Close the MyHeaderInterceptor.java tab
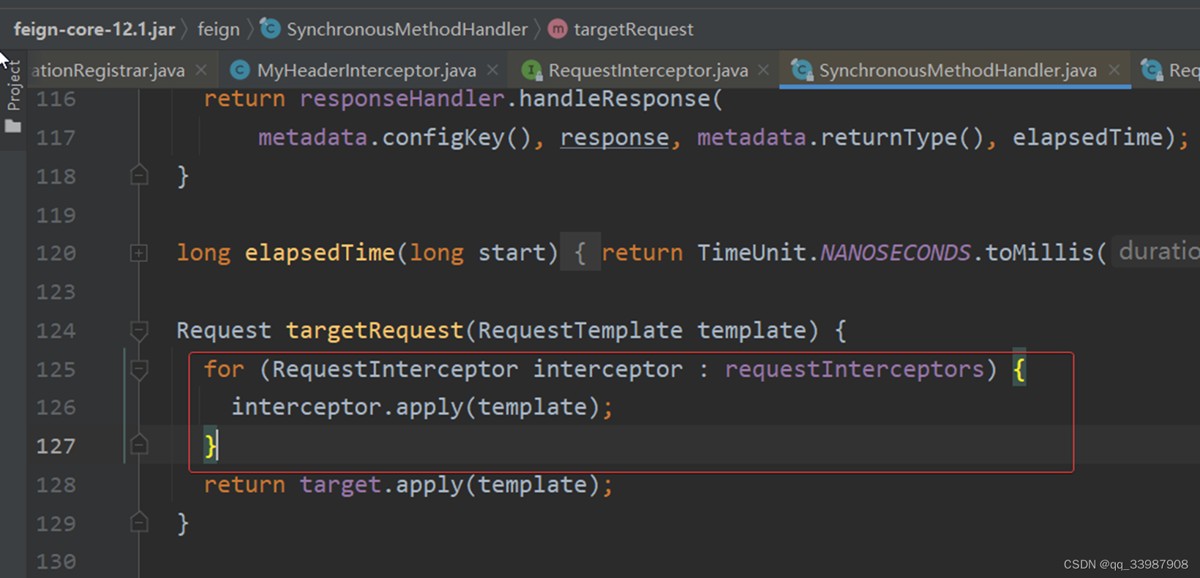The height and width of the screenshot is (578, 1200). click(x=493, y=70)
